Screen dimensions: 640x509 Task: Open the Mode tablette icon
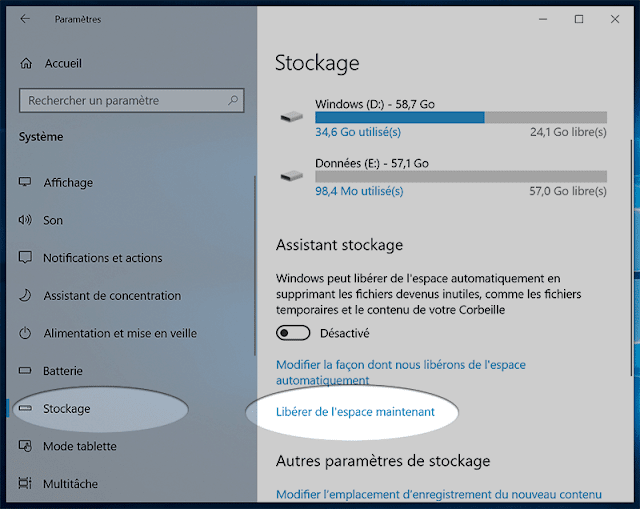25,446
